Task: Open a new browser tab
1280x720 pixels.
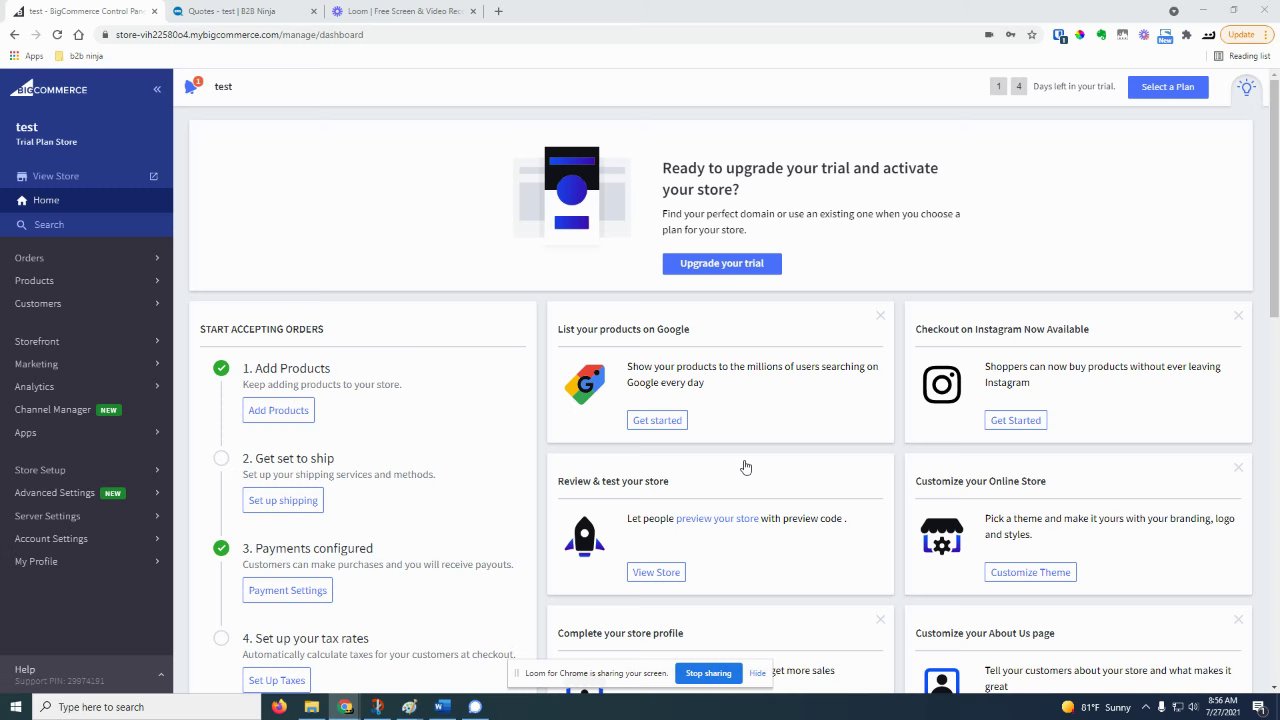Action: (x=498, y=11)
